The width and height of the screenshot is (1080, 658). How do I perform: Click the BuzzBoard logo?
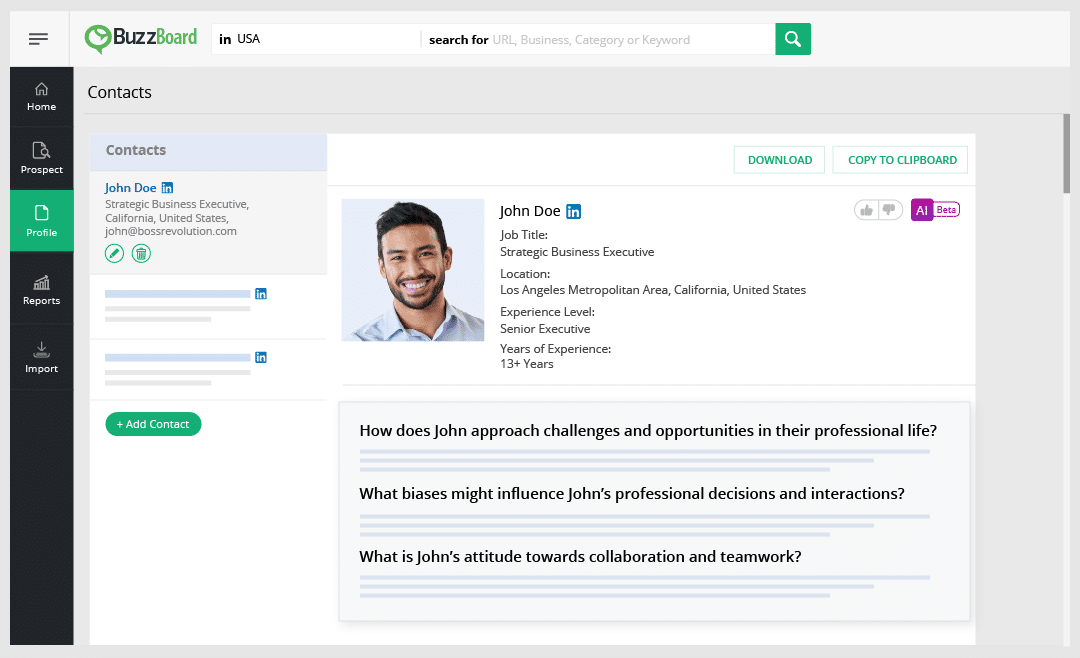click(x=140, y=38)
